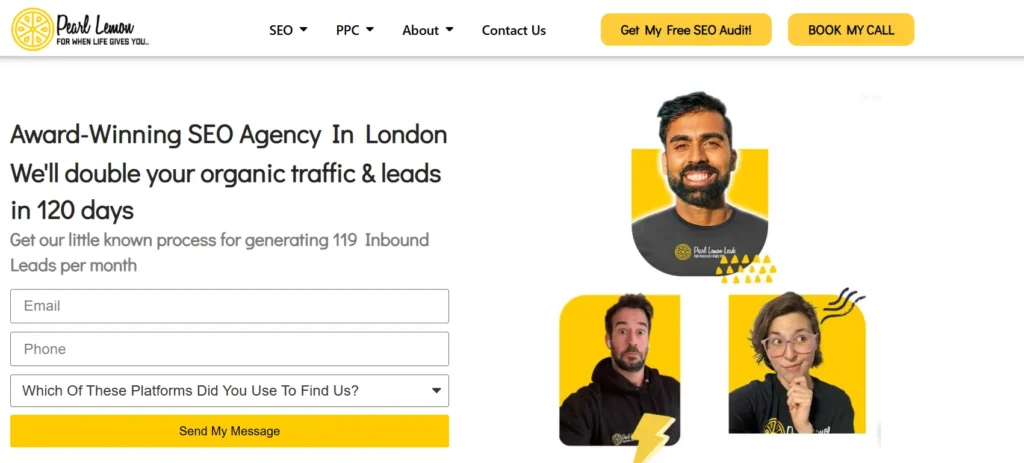Select the PPC navigation item

click(347, 30)
